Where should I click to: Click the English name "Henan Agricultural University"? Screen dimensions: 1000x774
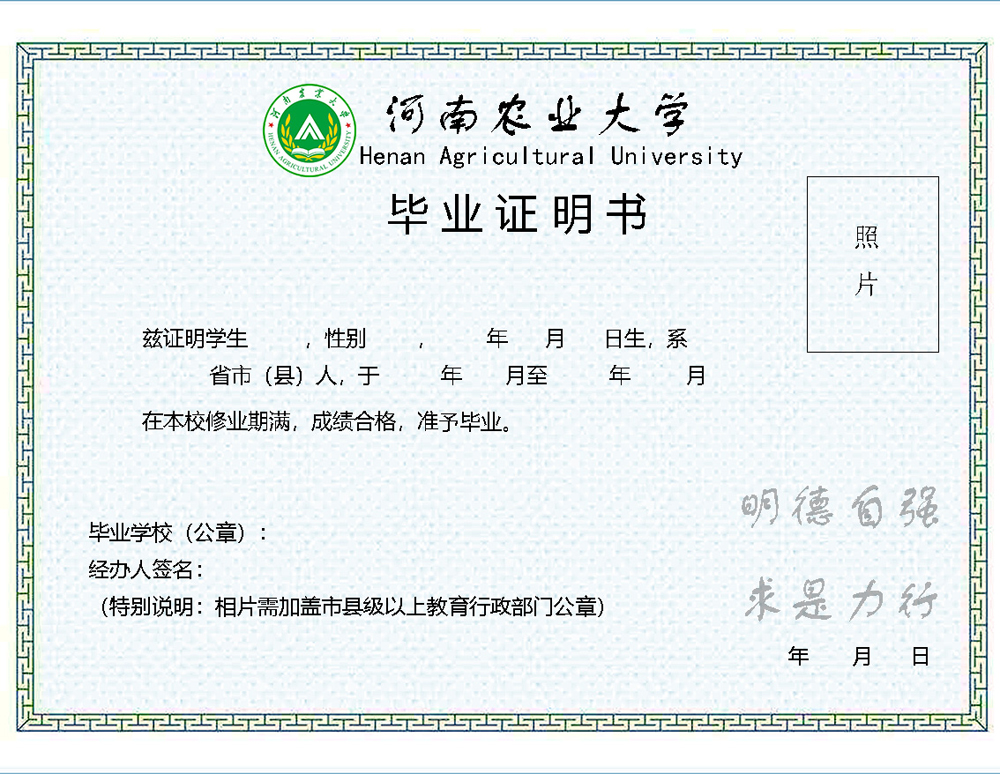pyautogui.click(x=551, y=156)
